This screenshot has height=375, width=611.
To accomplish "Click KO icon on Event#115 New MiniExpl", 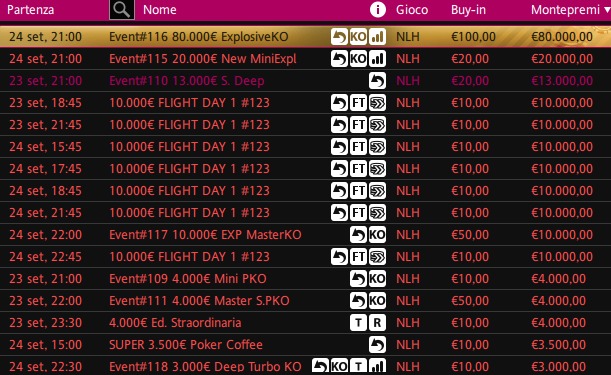I will coord(358,59).
